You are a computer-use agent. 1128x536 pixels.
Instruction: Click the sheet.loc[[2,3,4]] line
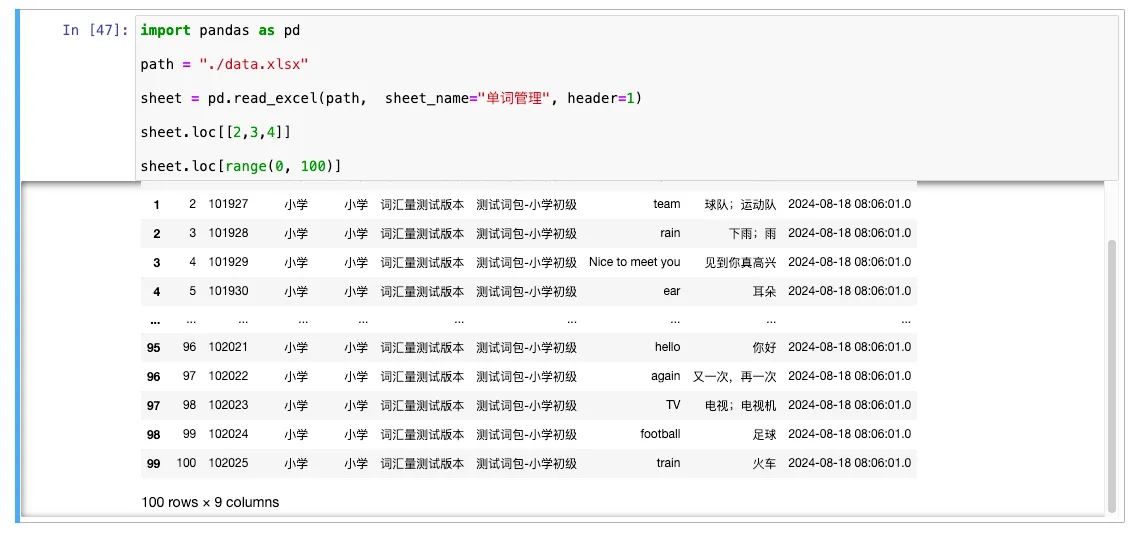pos(215,132)
